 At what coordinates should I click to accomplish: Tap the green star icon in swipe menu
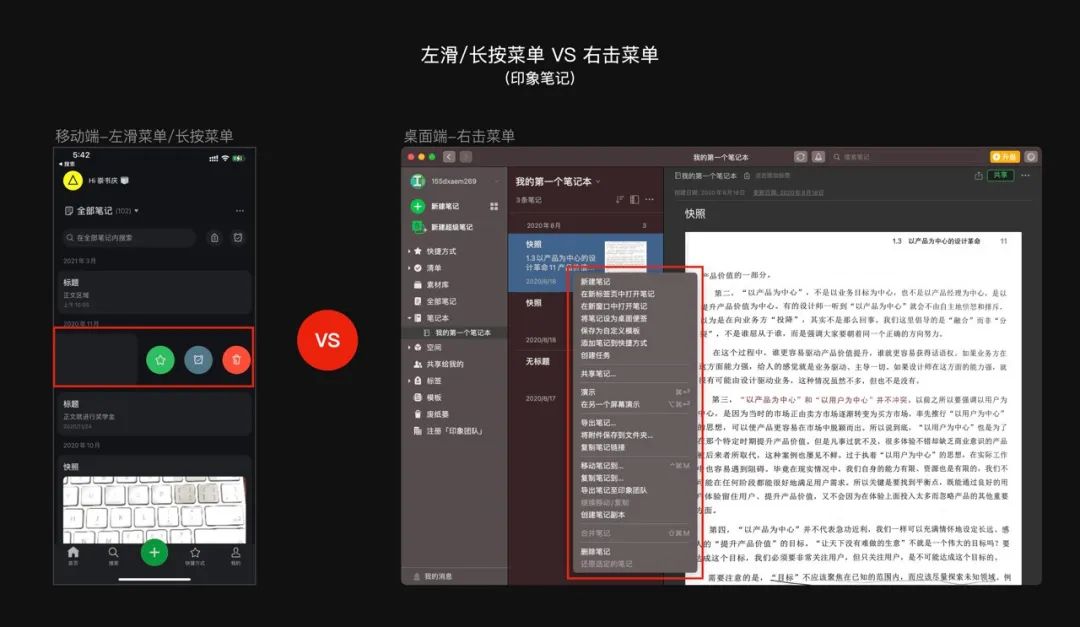coord(160,361)
